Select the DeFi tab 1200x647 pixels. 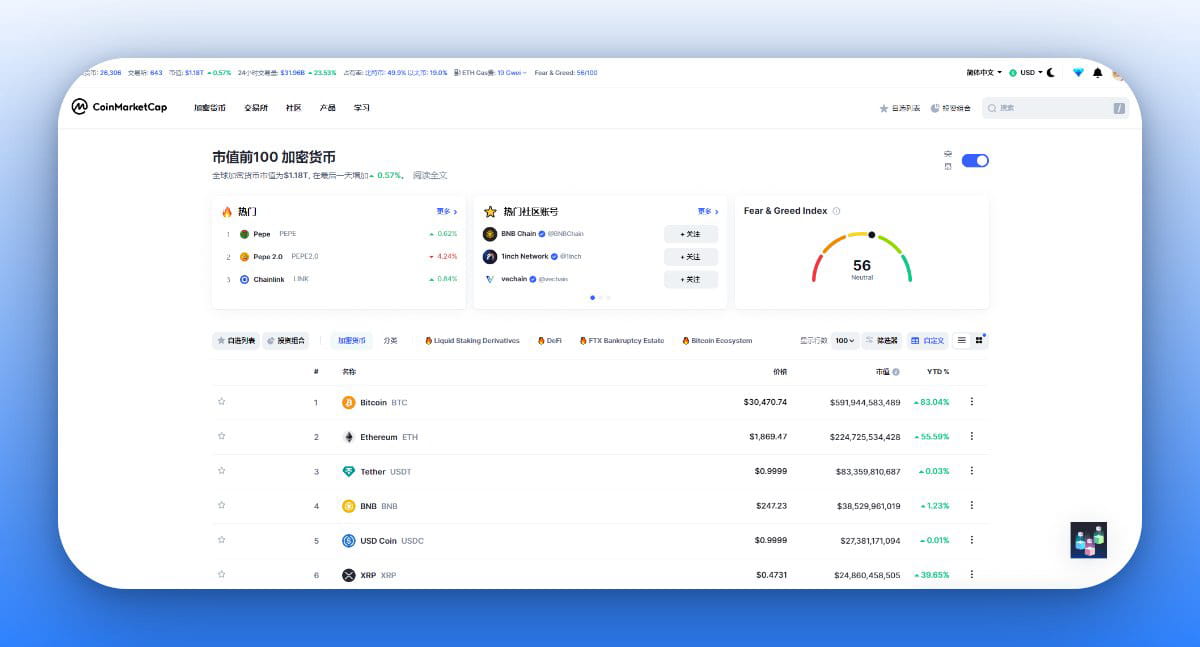(549, 341)
